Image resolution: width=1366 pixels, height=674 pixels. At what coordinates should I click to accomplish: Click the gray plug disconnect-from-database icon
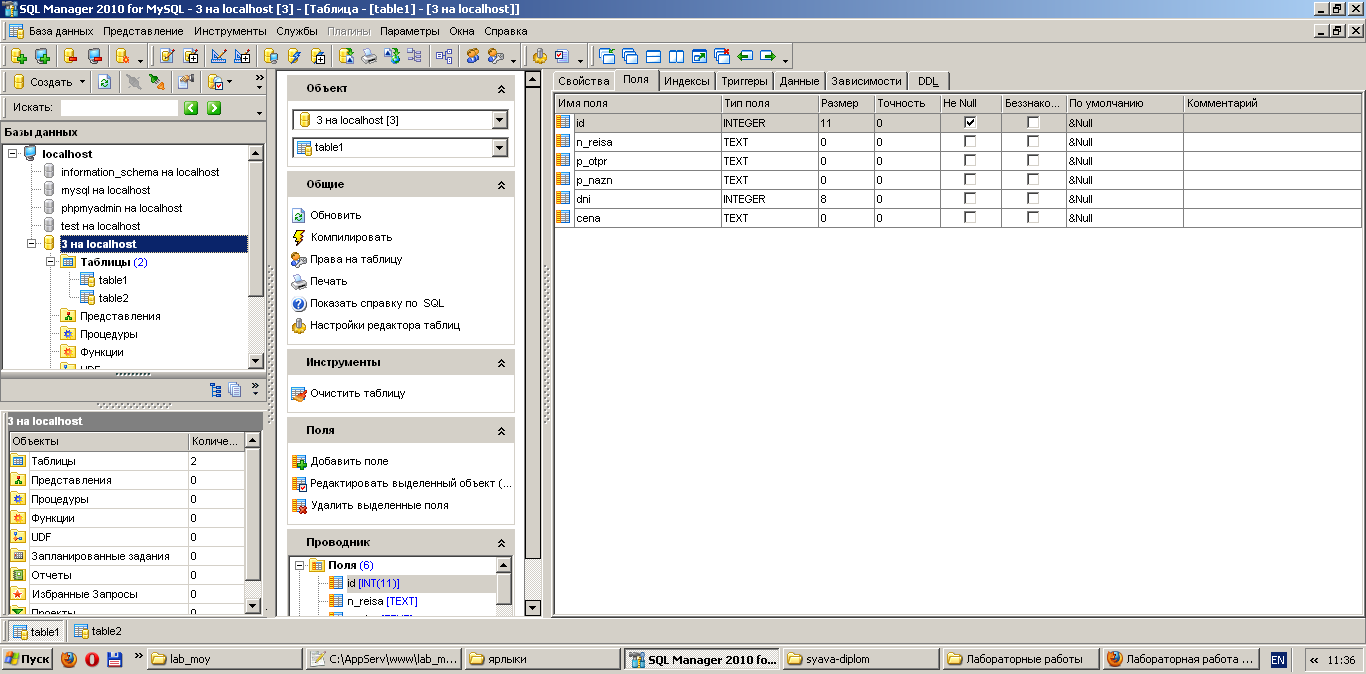[x=134, y=82]
